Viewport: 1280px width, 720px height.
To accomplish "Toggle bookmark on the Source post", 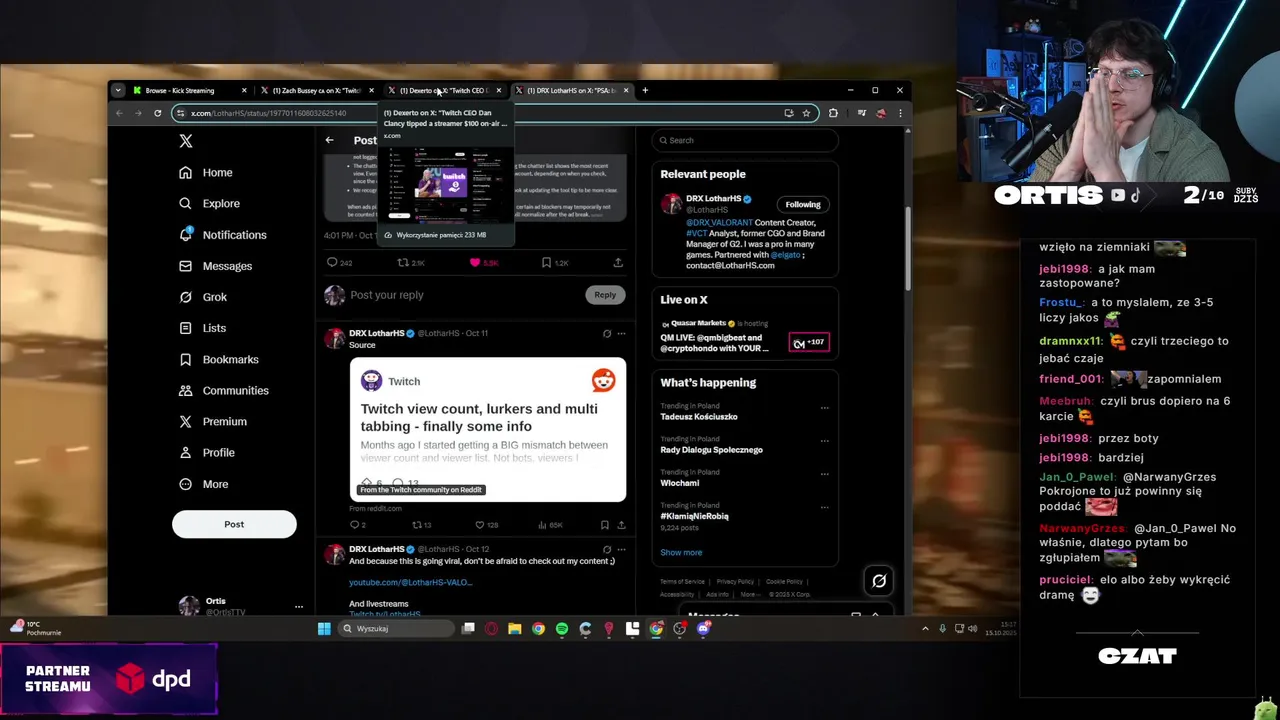I will (x=604, y=524).
